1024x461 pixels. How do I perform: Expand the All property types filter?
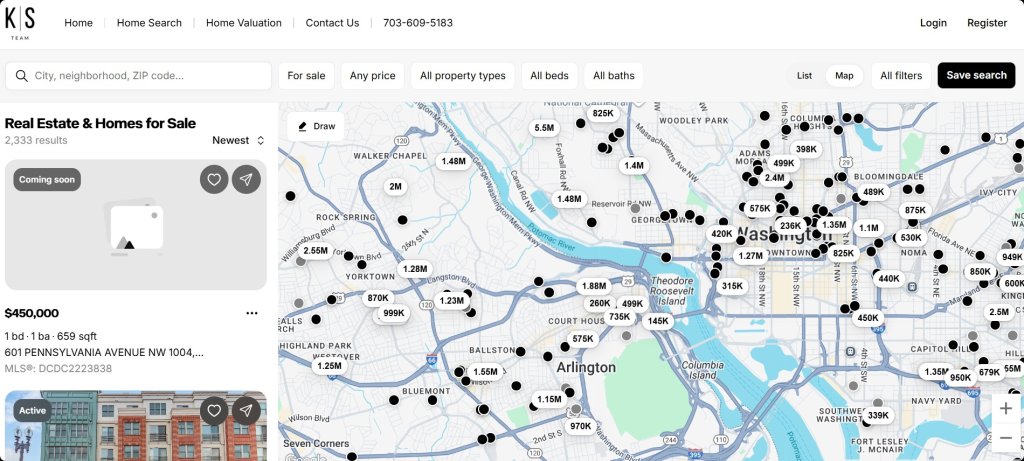pyautogui.click(x=462, y=76)
